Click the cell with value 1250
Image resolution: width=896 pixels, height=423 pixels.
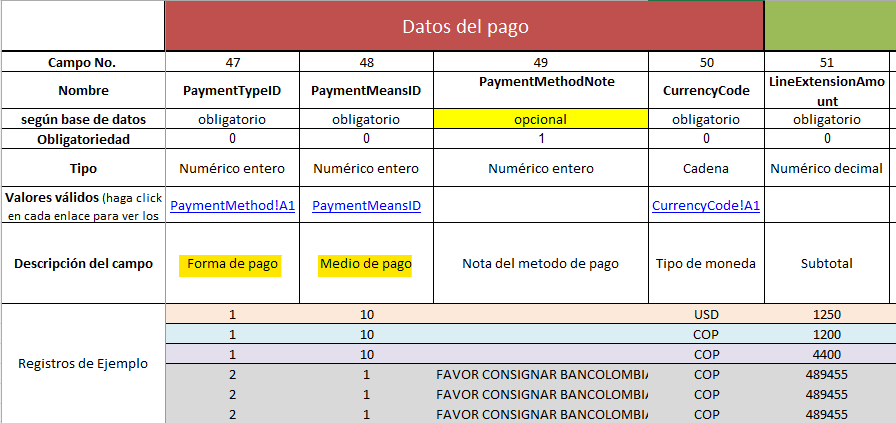[x=826, y=314]
